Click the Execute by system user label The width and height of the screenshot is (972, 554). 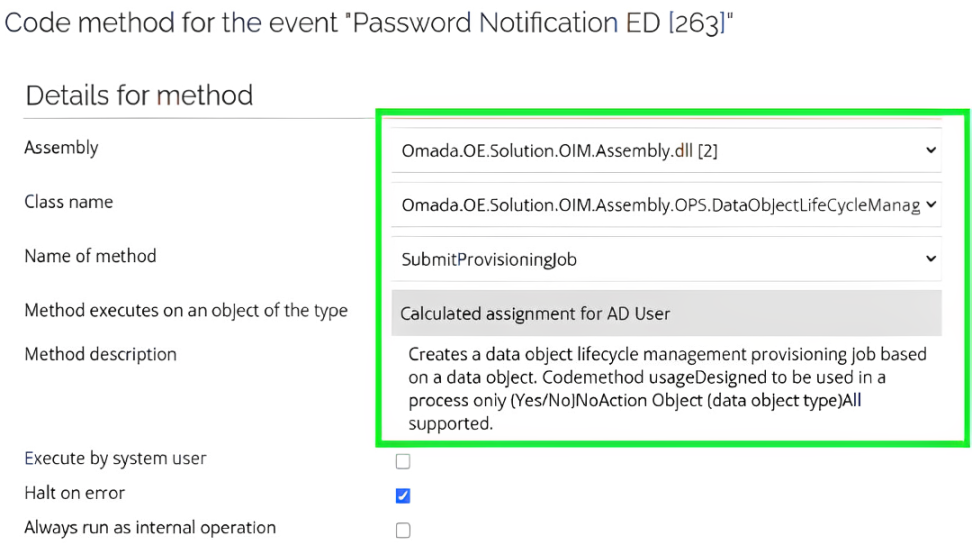click(115, 459)
